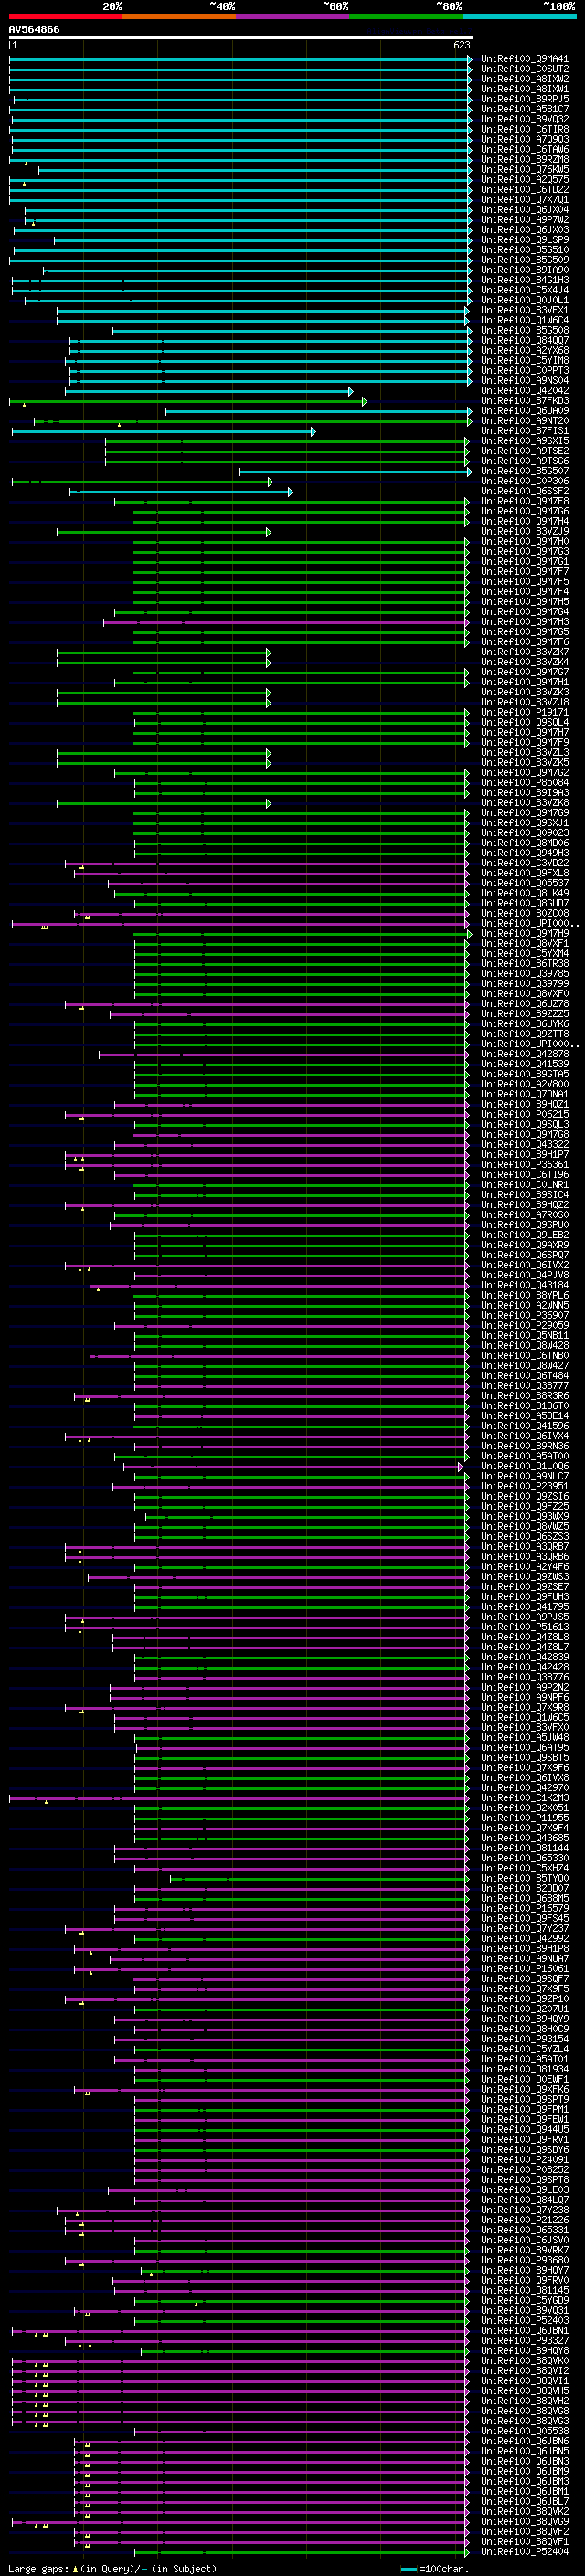Select the UniRef100_Q0J0L1 label
Image resolution: width=585 pixels, height=2576 pixels.
525,300
